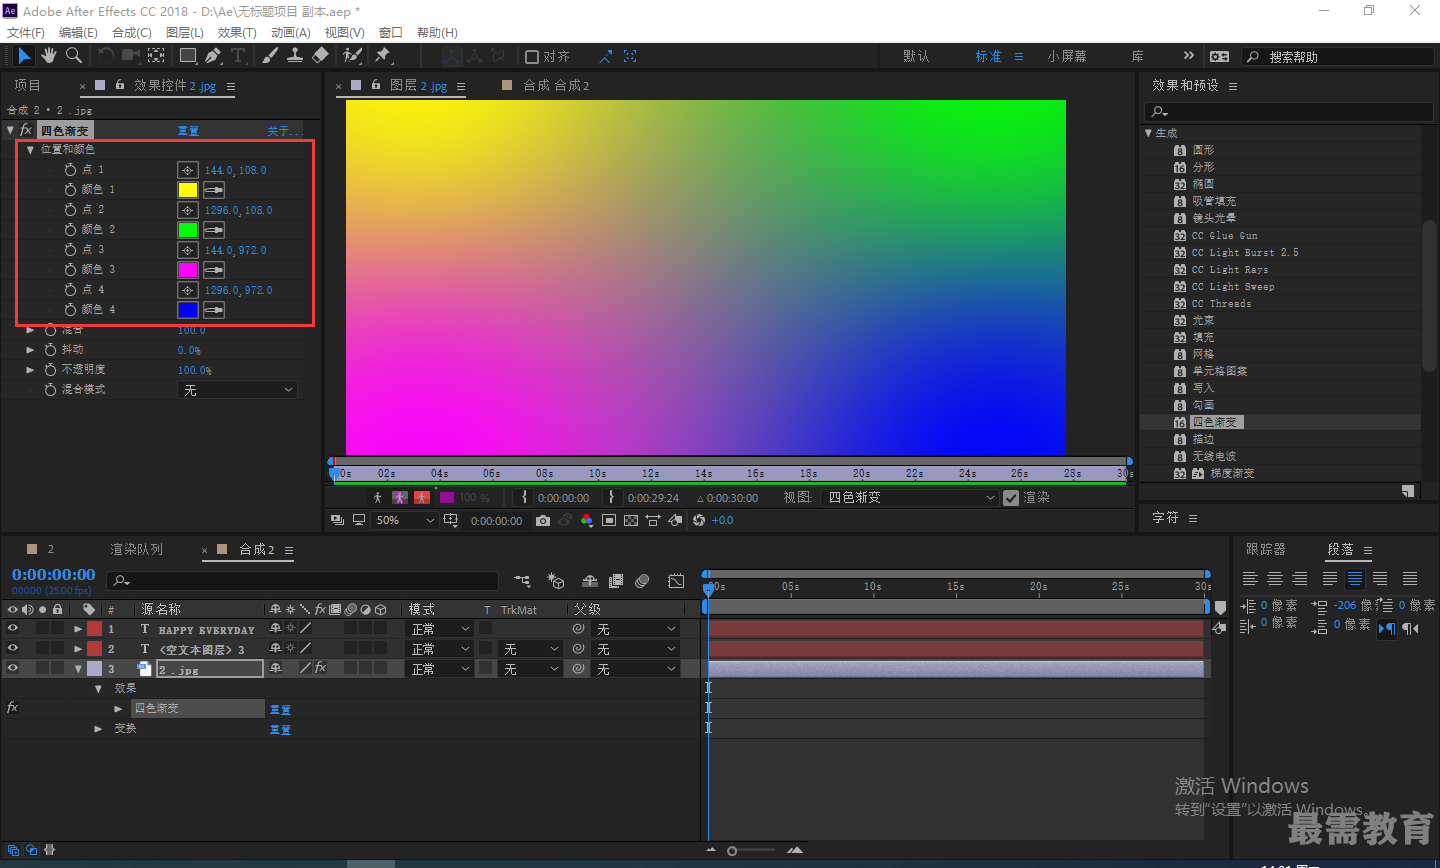Open the 视图 四色渐变 dropdown

(x=911, y=497)
